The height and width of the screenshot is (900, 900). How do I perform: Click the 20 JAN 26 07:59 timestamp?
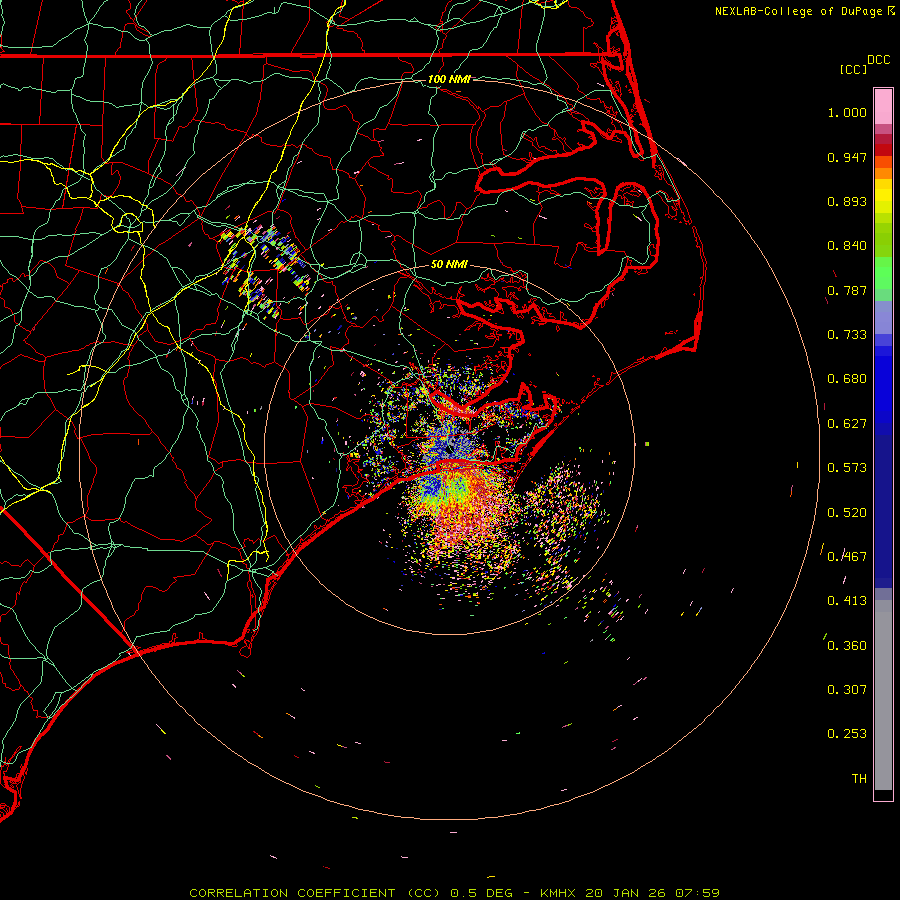pos(652,893)
